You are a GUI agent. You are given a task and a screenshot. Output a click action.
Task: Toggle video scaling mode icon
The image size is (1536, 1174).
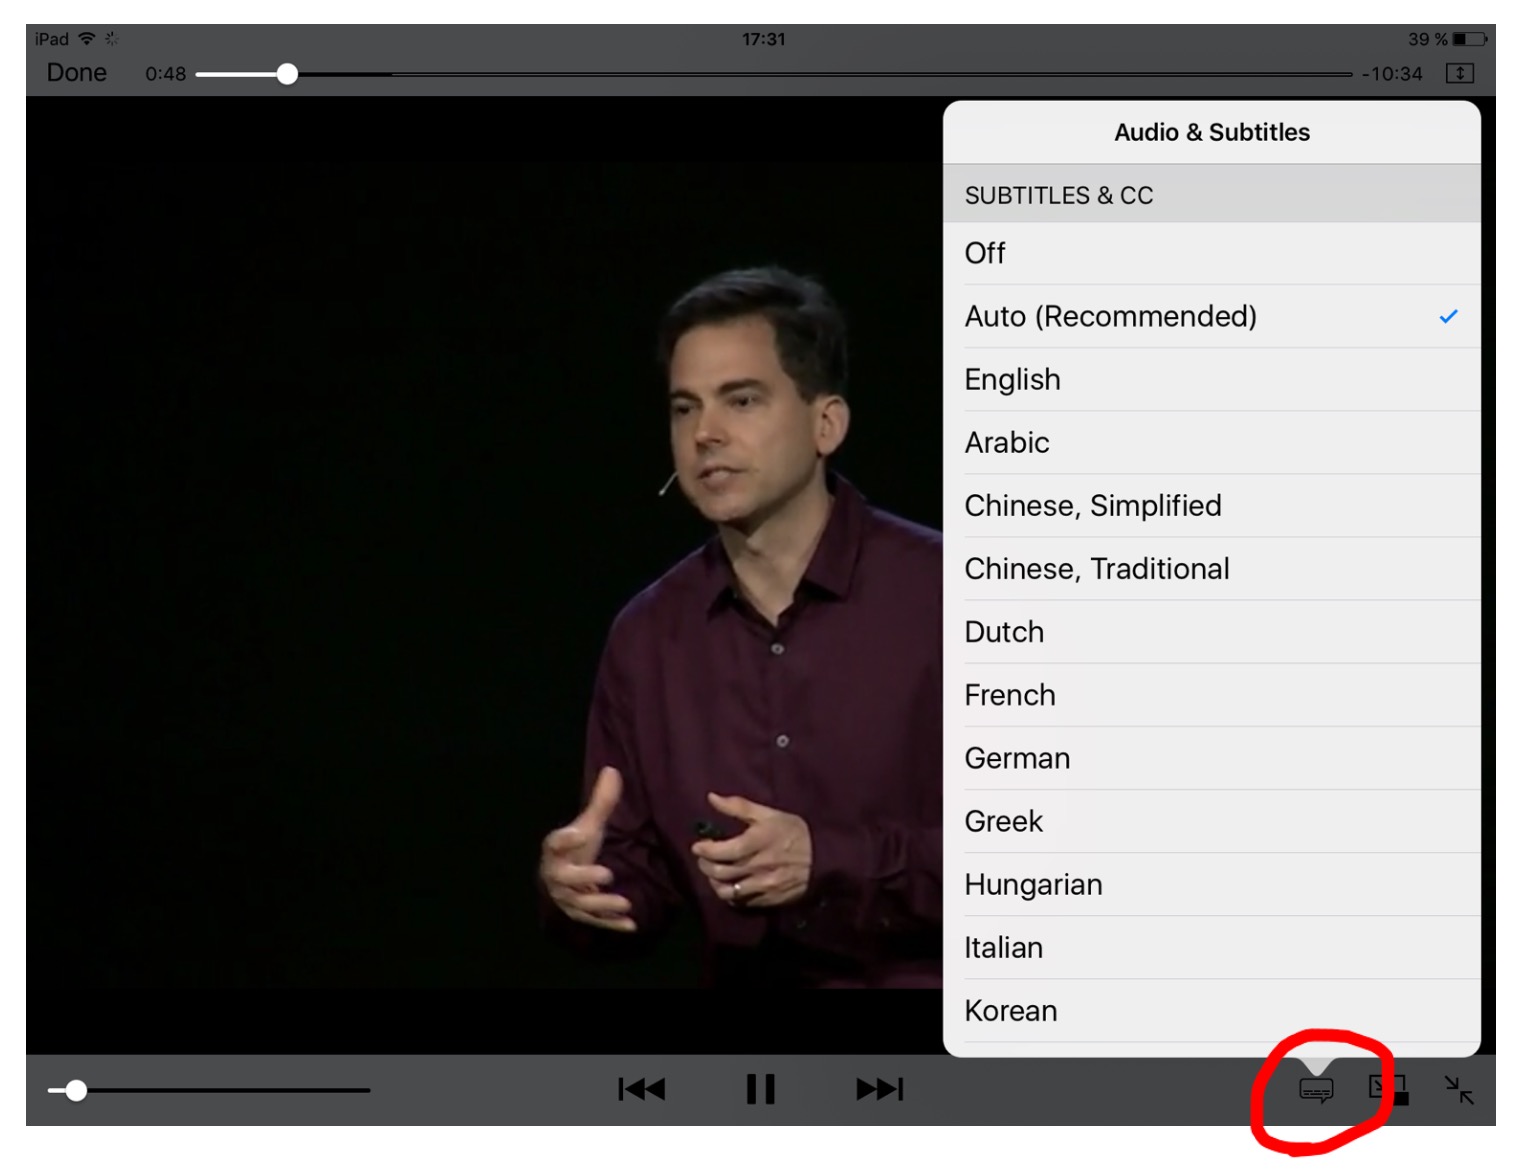point(1459,73)
